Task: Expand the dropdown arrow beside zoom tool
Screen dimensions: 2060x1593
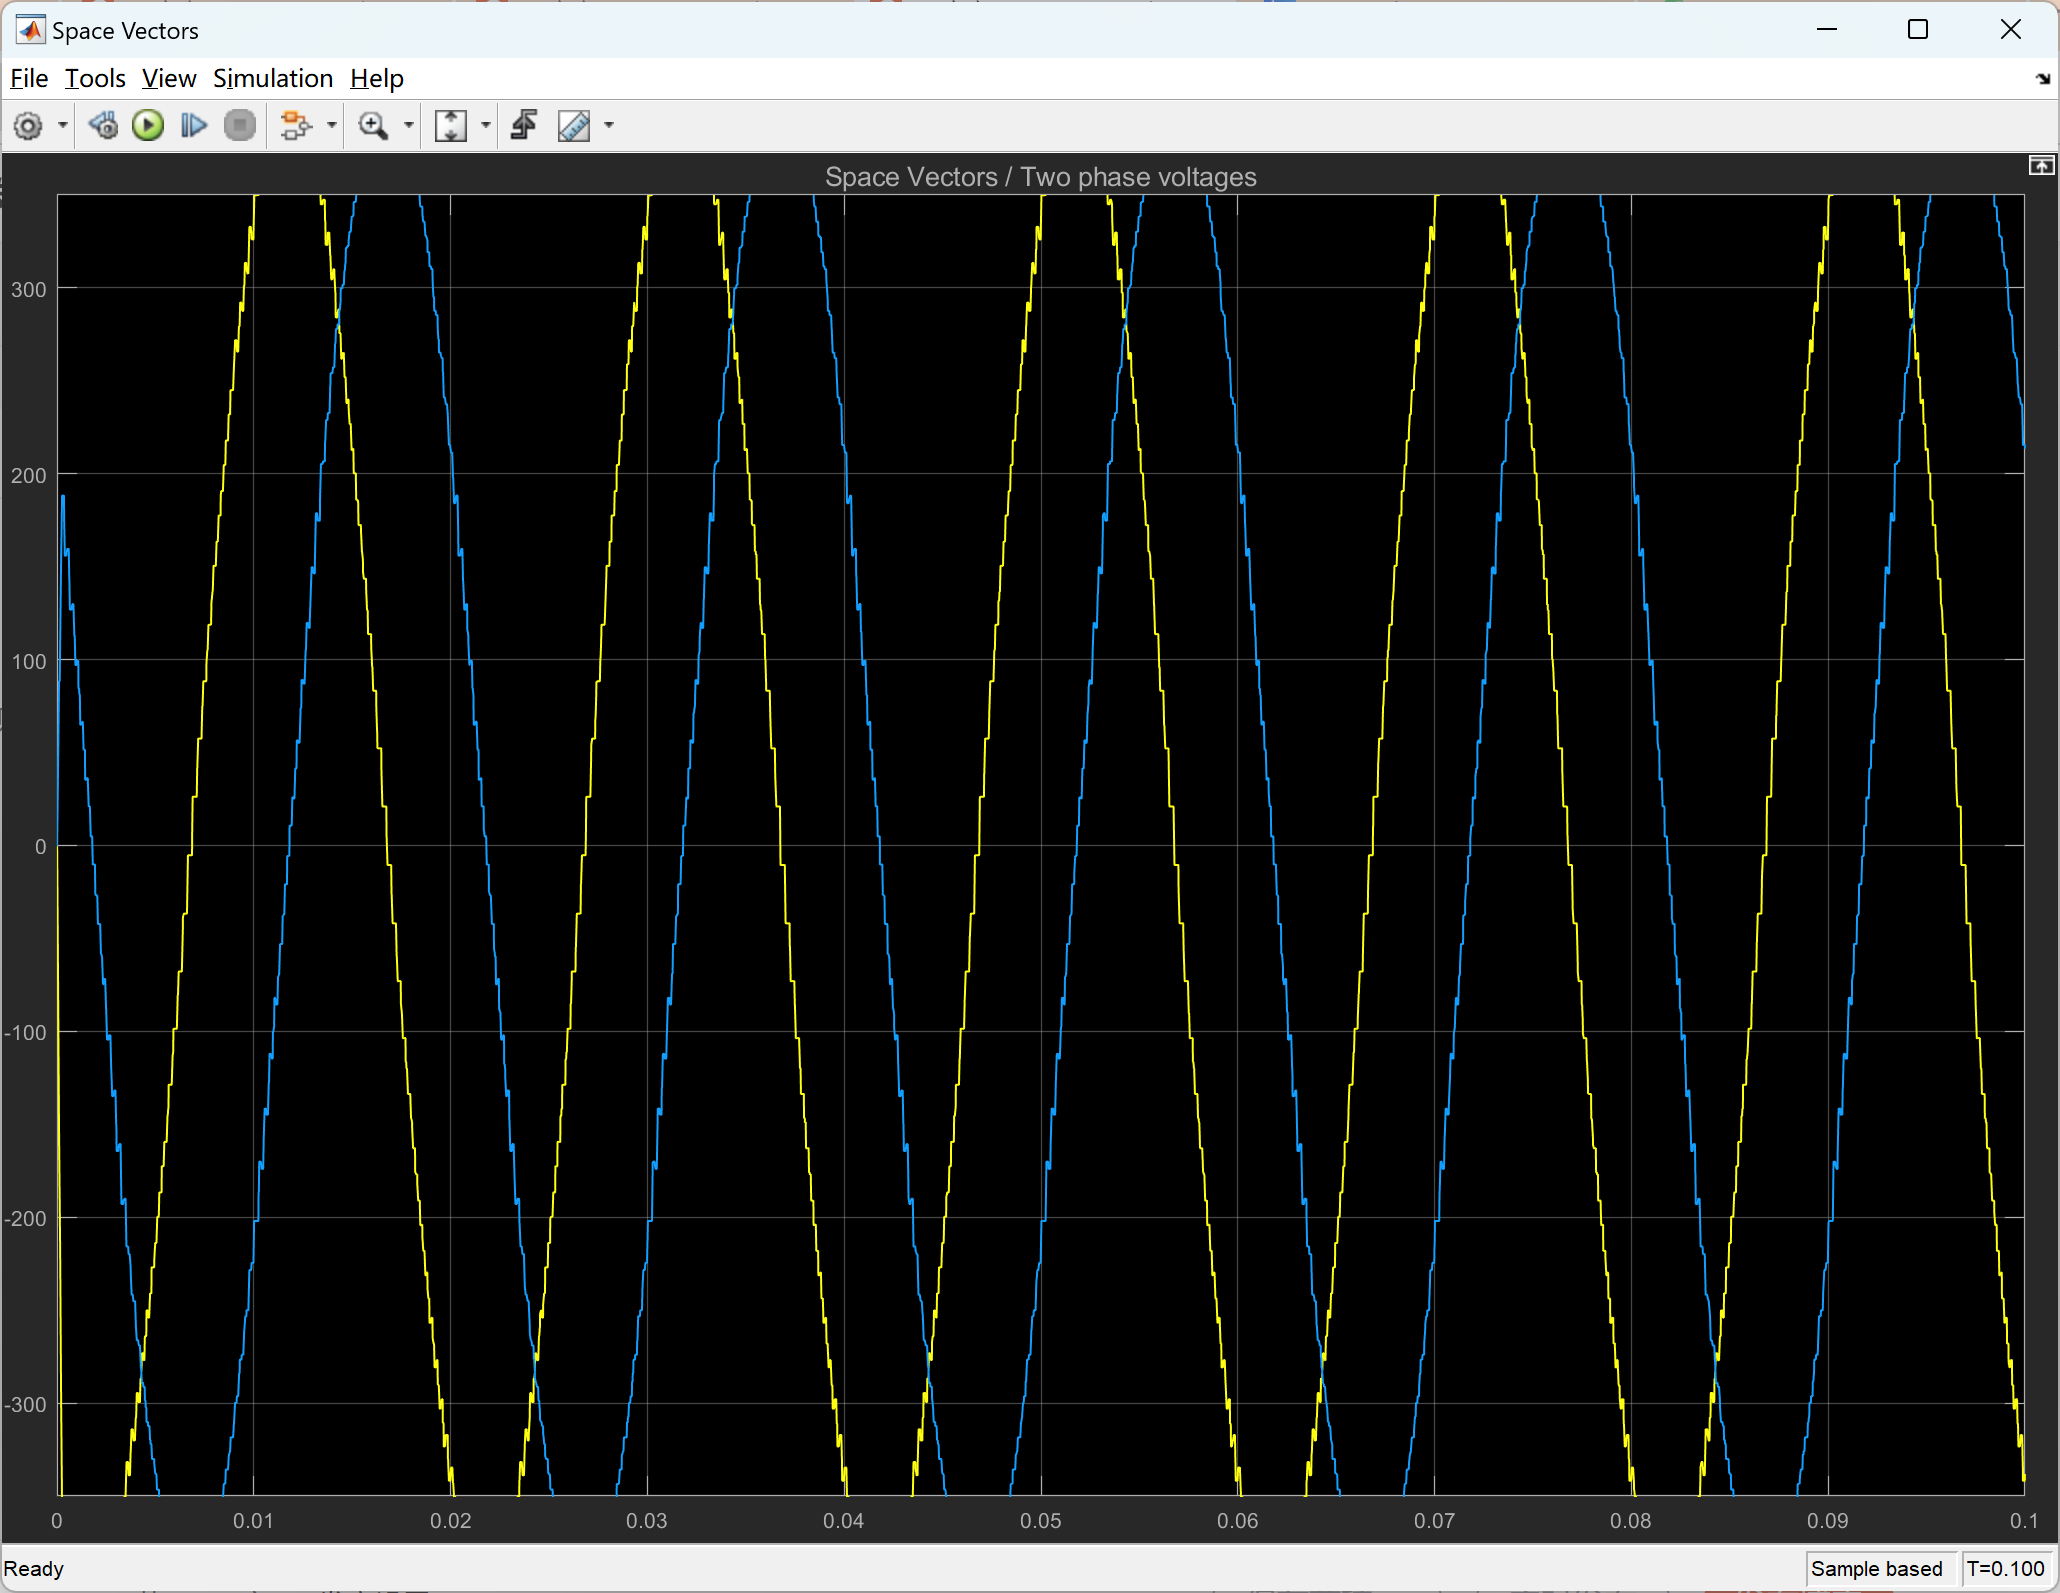Action: [408, 126]
